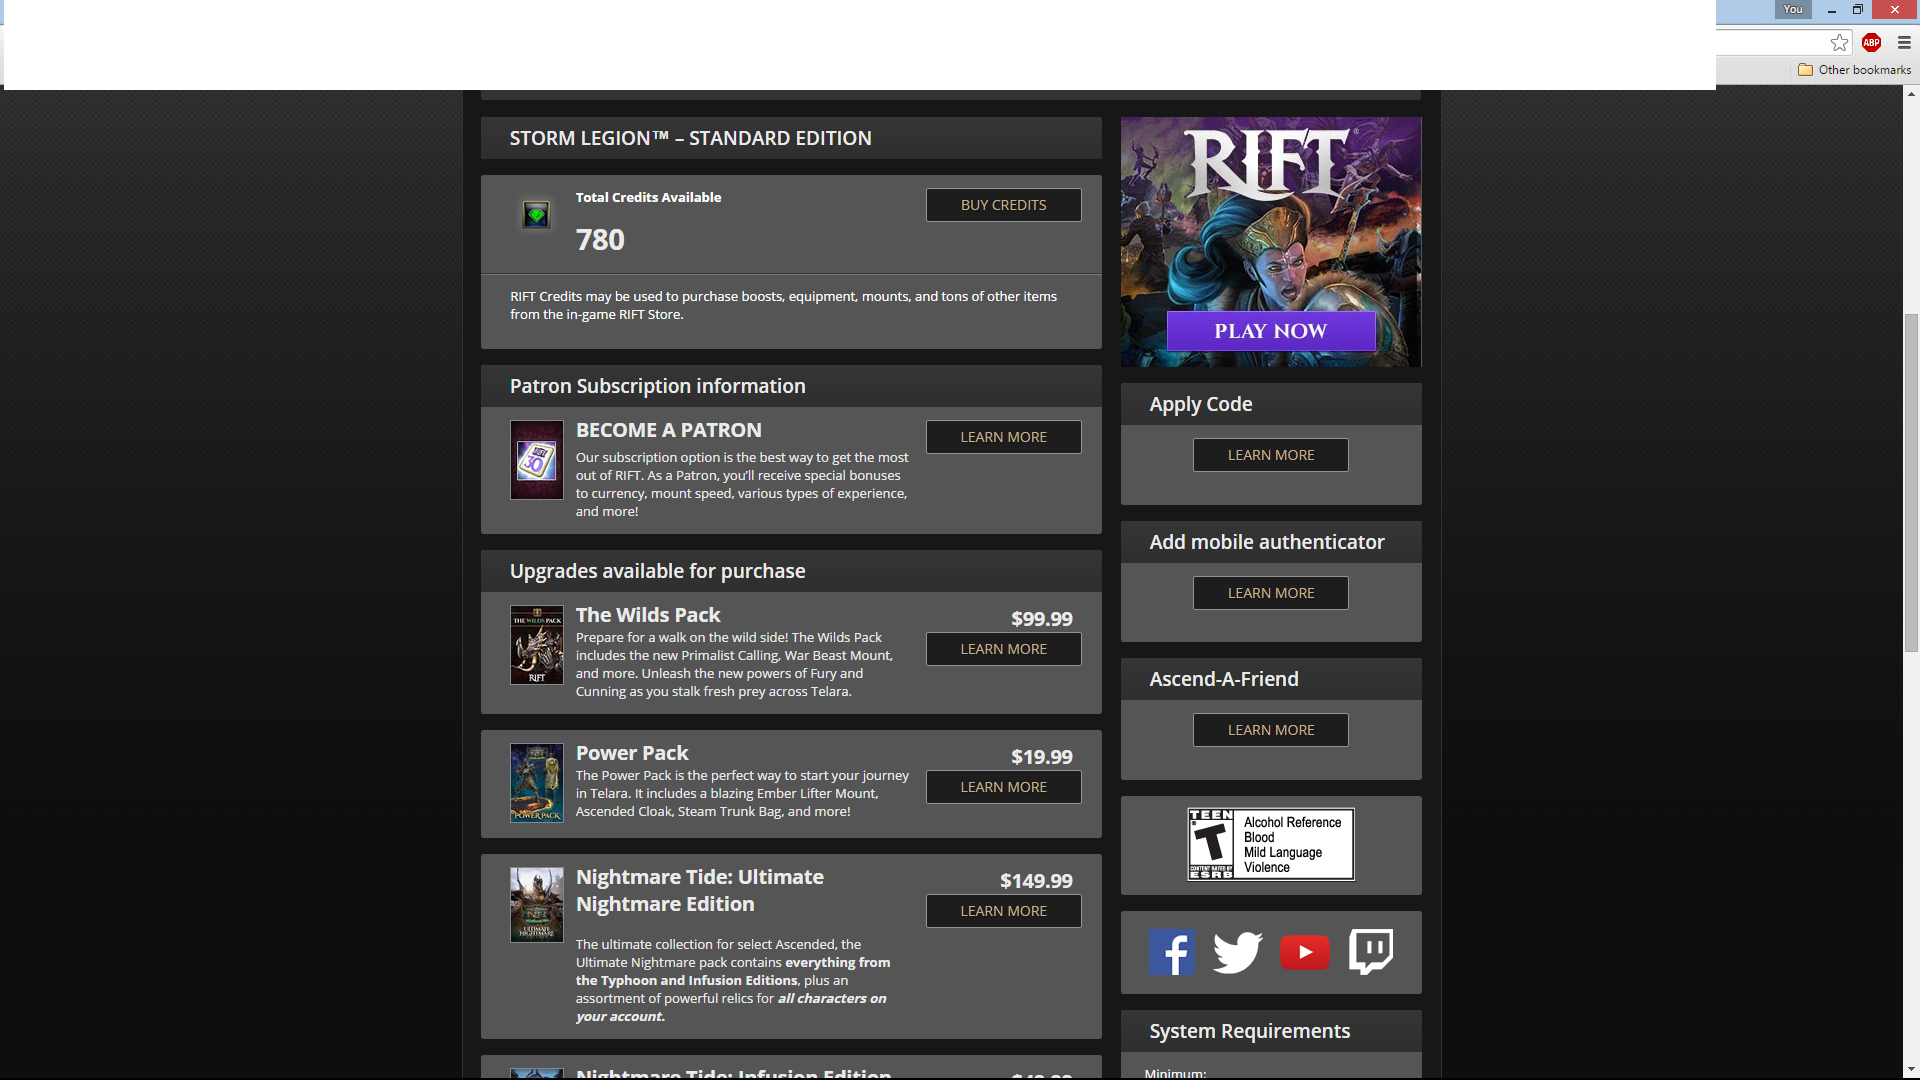Click the Upgrades available for purchase heading
The height and width of the screenshot is (1080, 1920).
pos(658,571)
